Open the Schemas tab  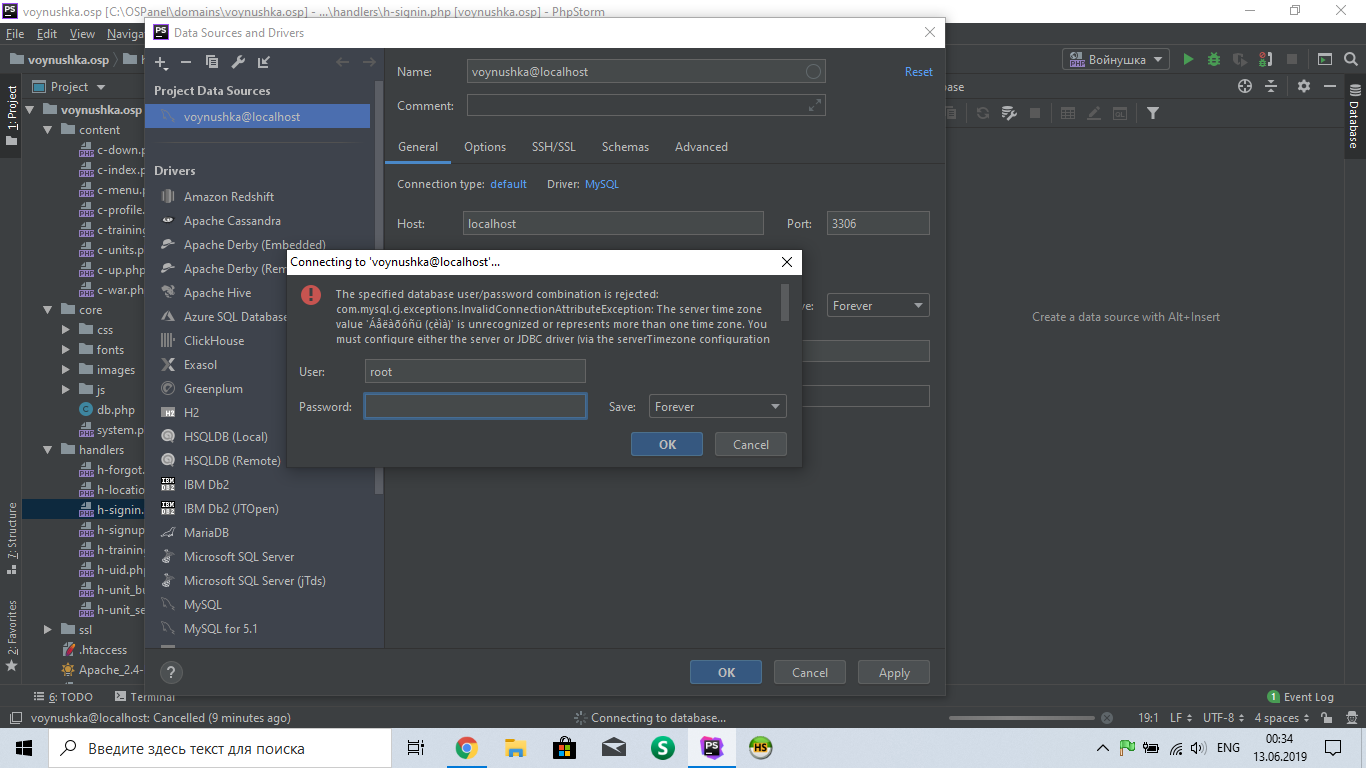[625, 147]
